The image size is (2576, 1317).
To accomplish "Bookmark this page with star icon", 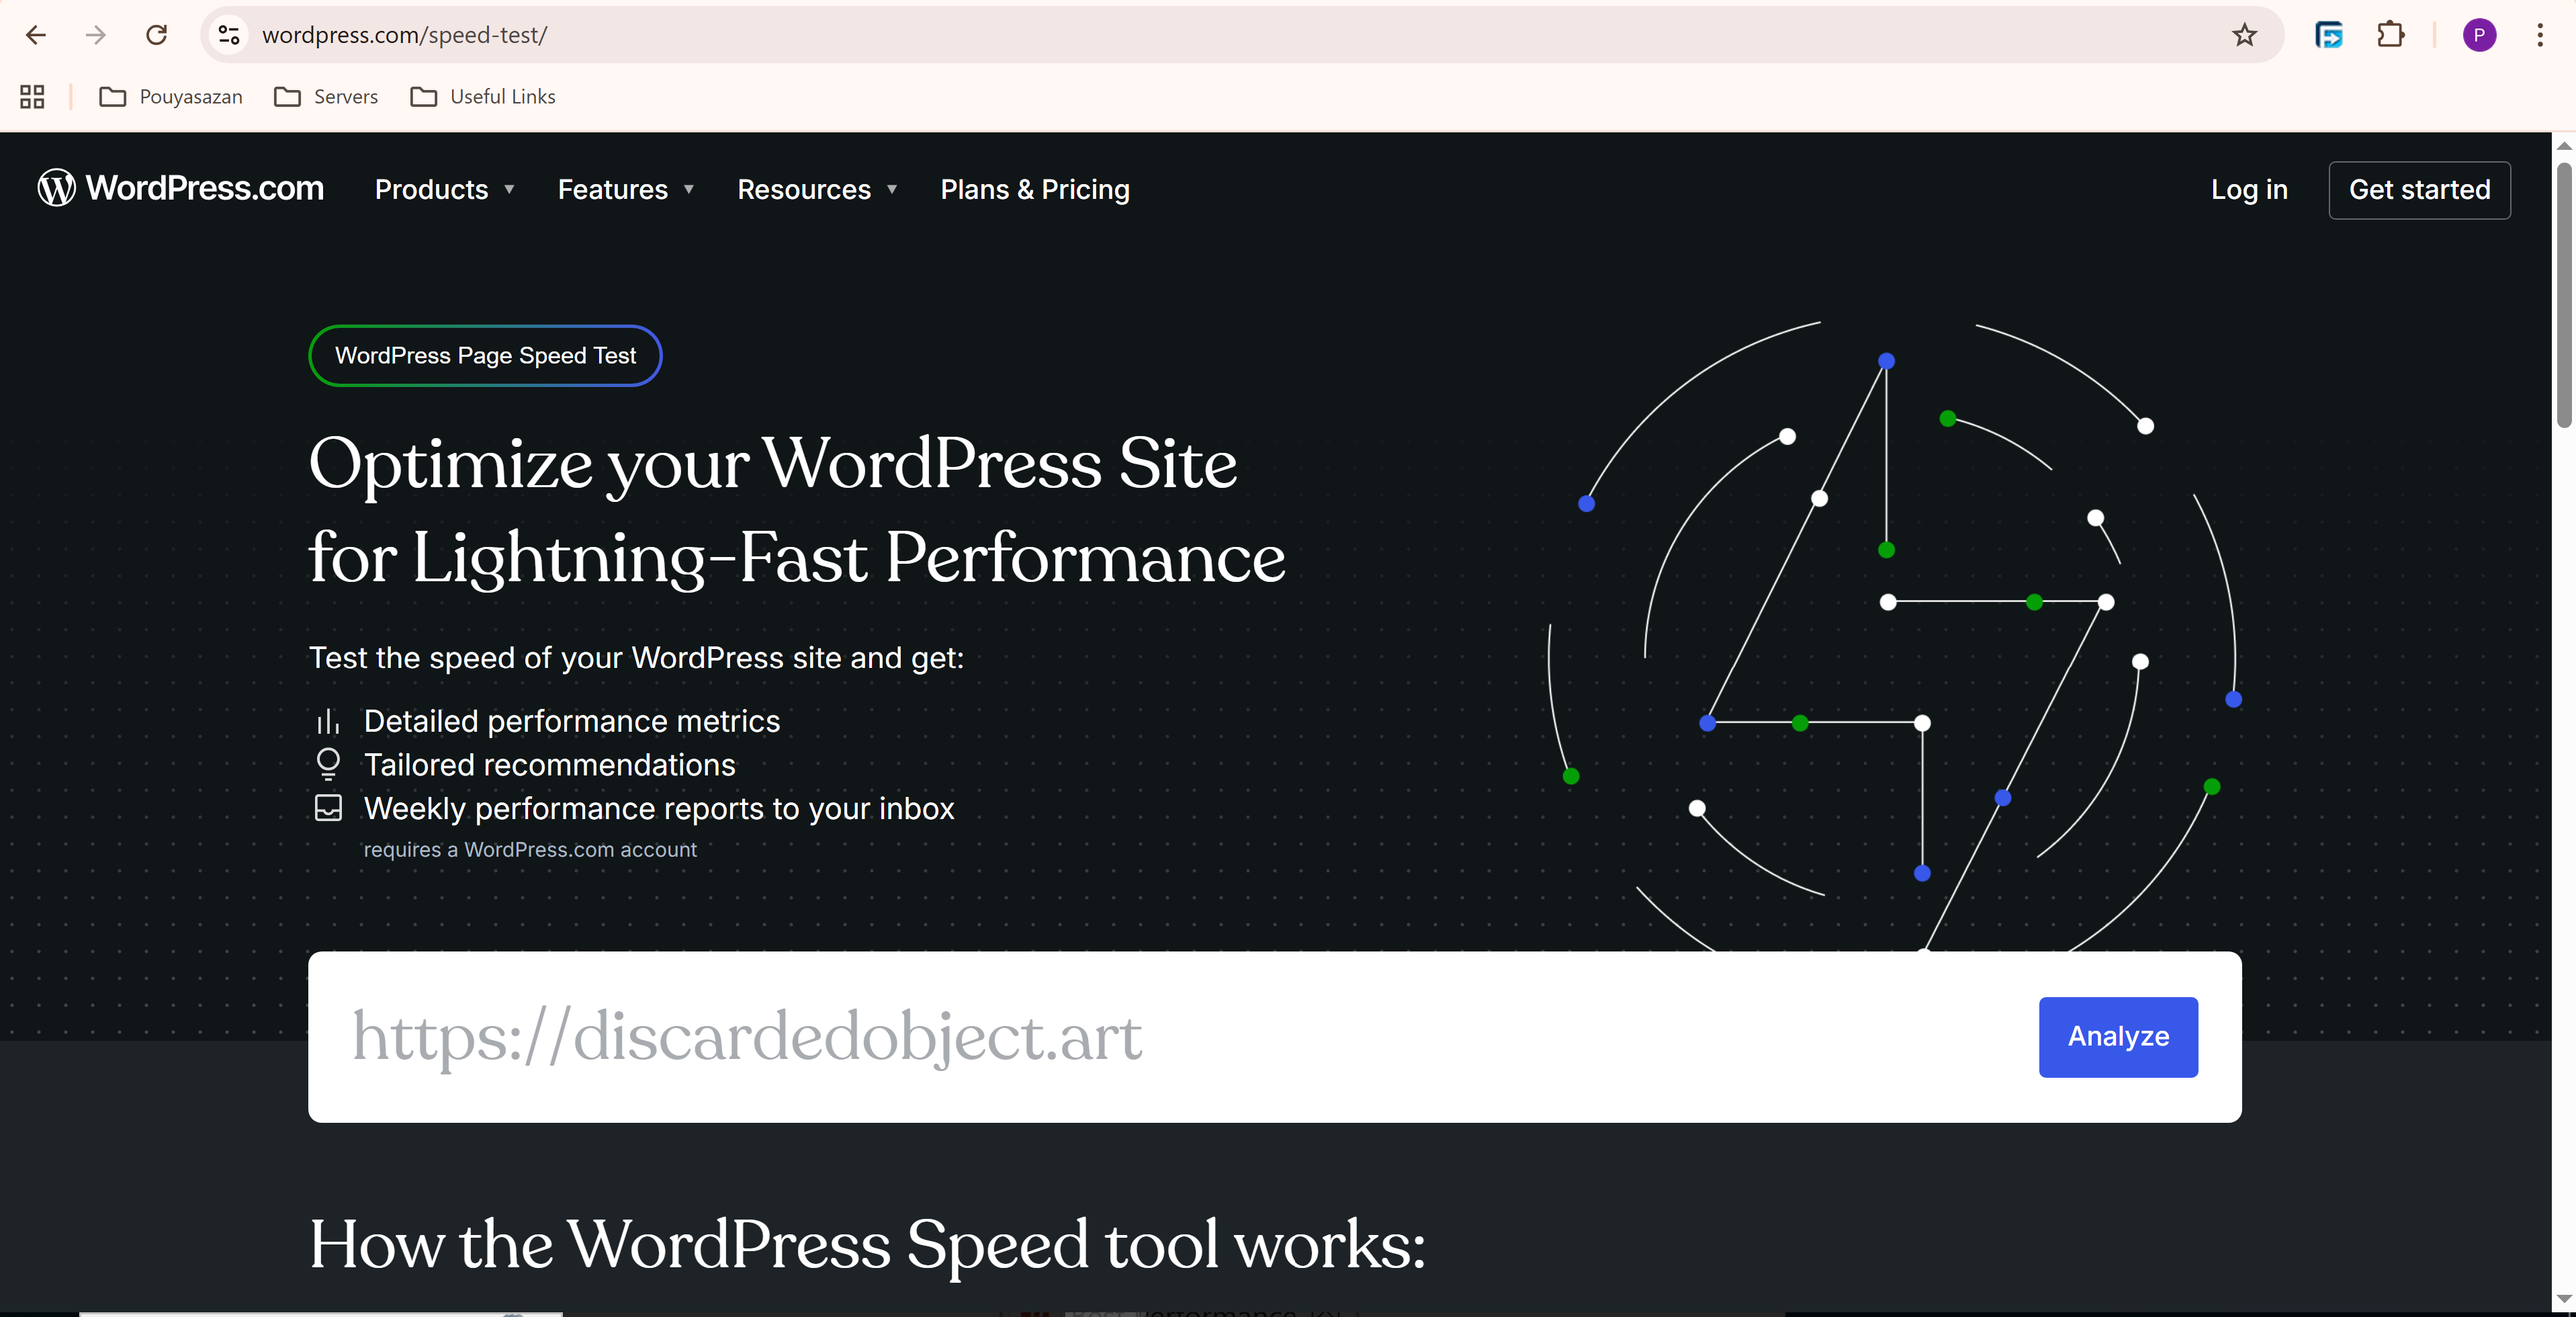I will pyautogui.click(x=2244, y=35).
